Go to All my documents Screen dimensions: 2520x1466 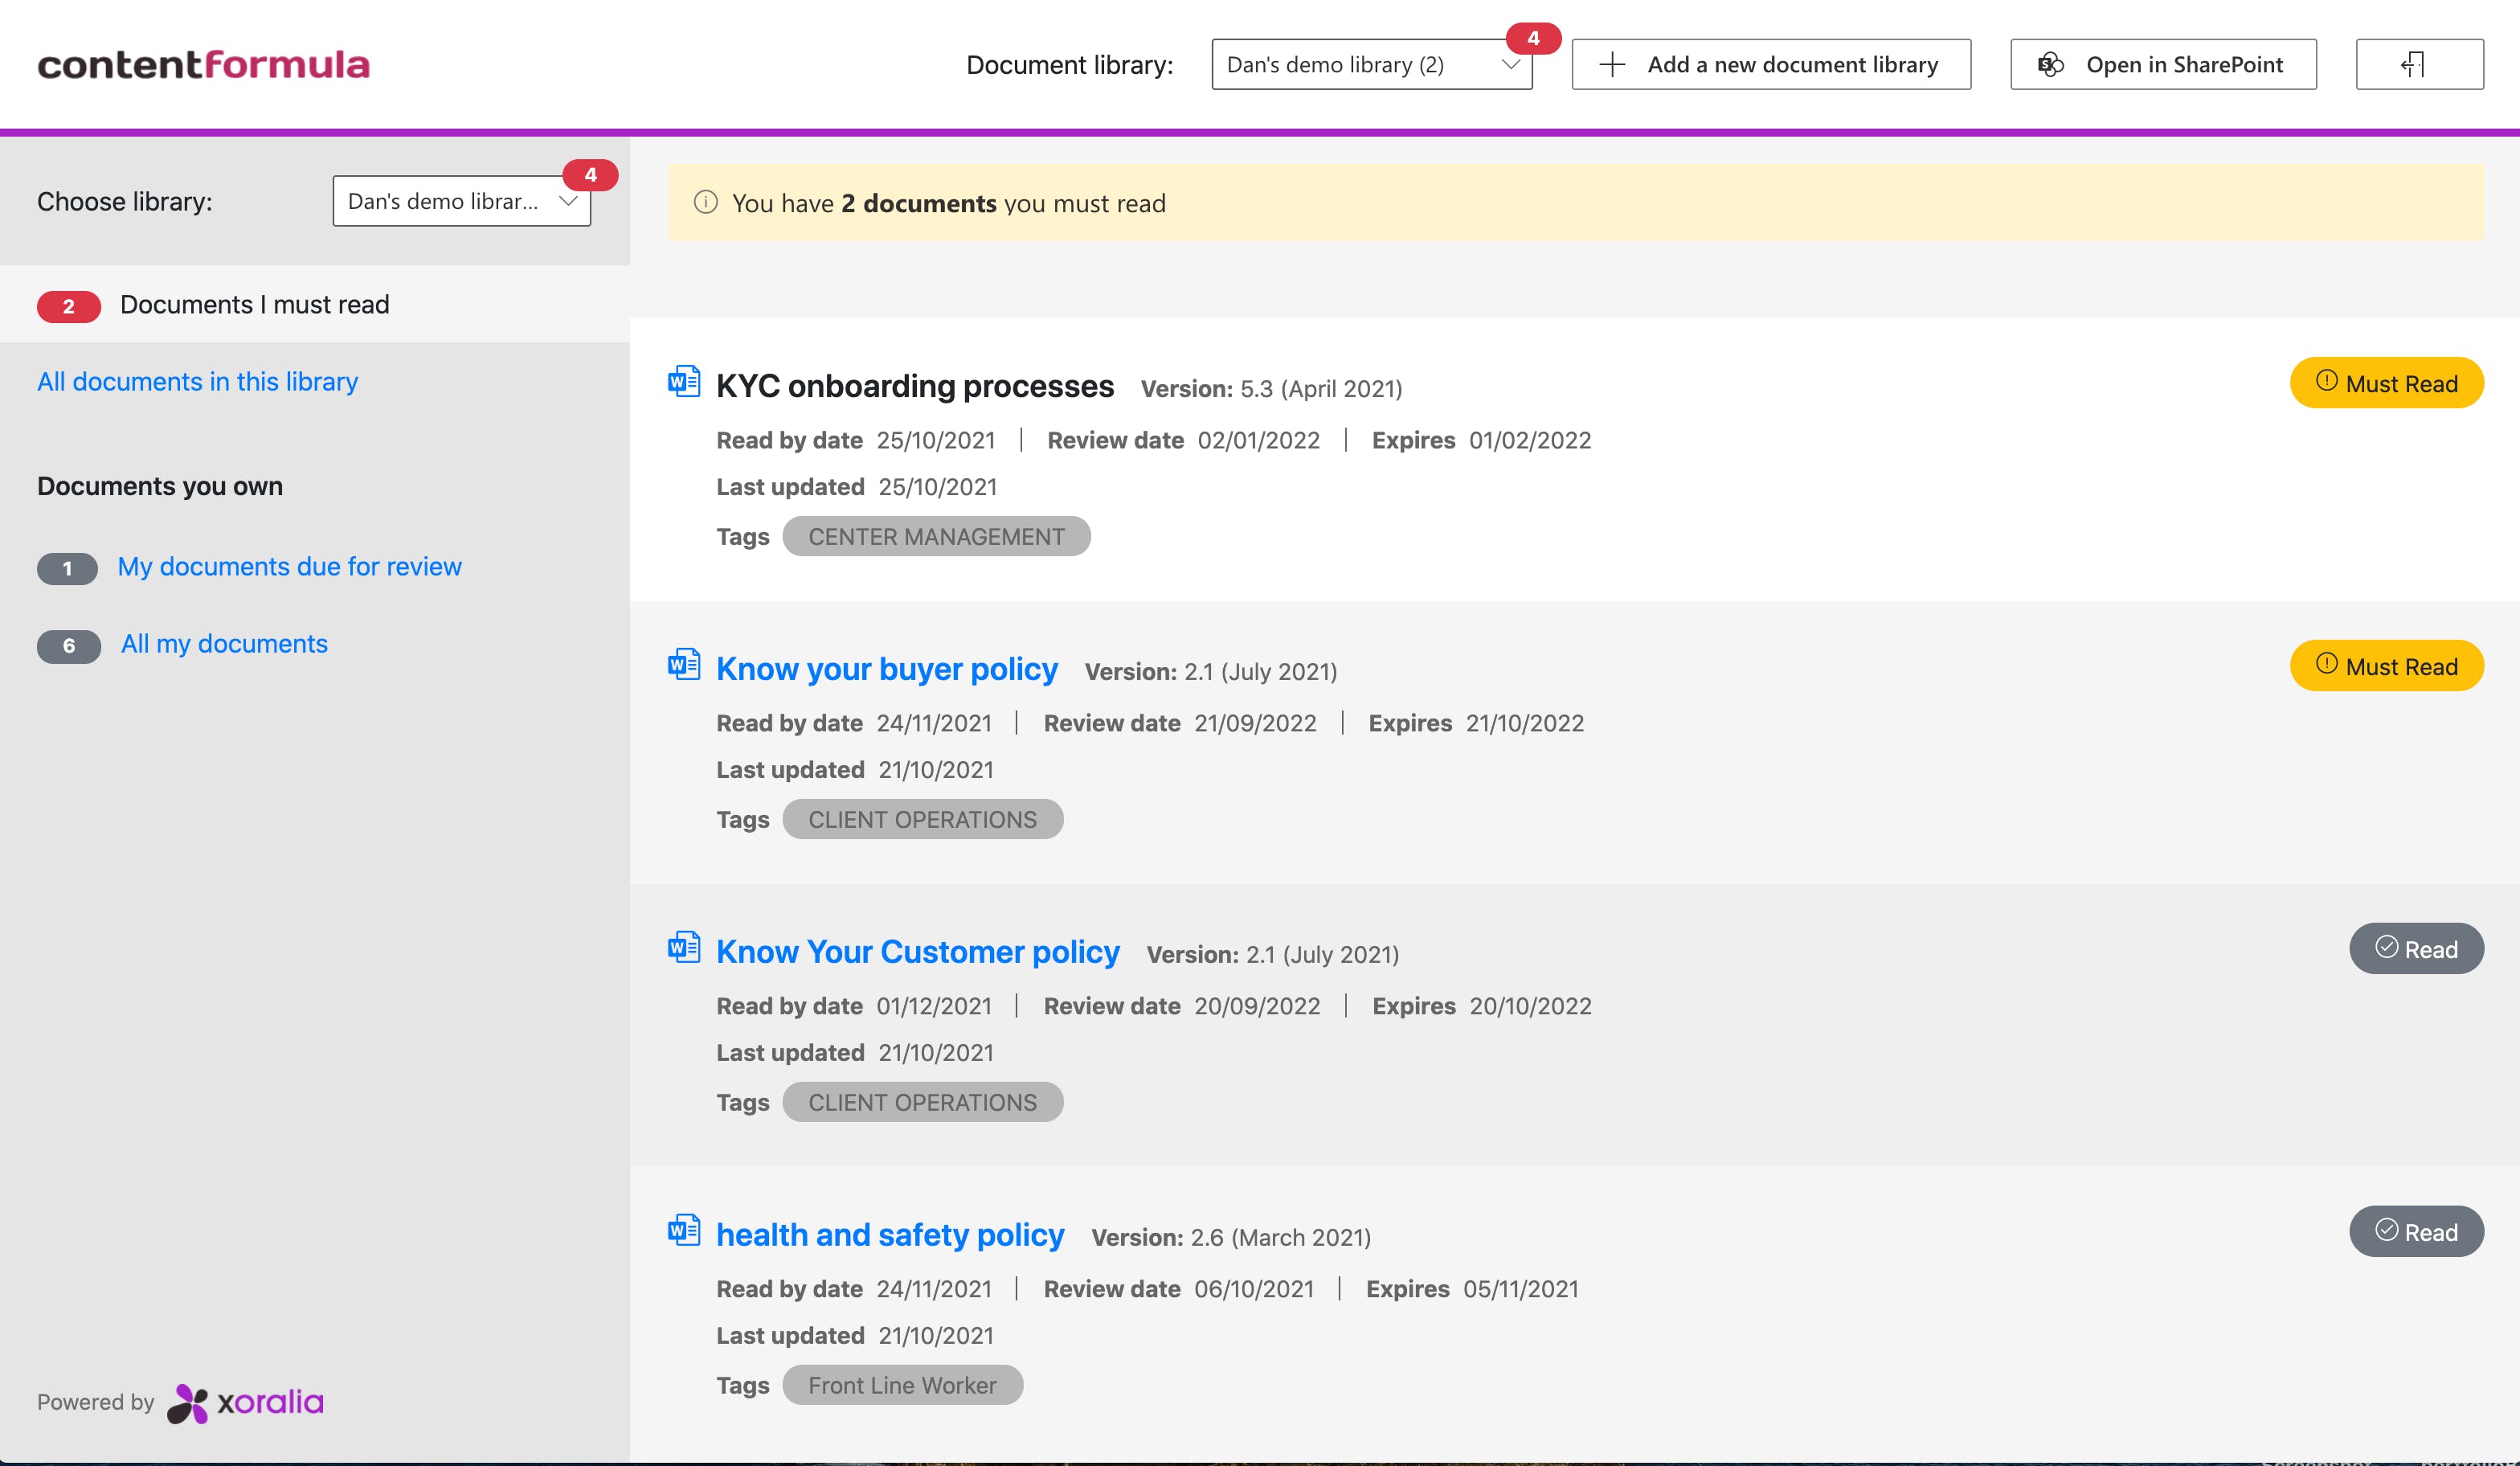224,643
